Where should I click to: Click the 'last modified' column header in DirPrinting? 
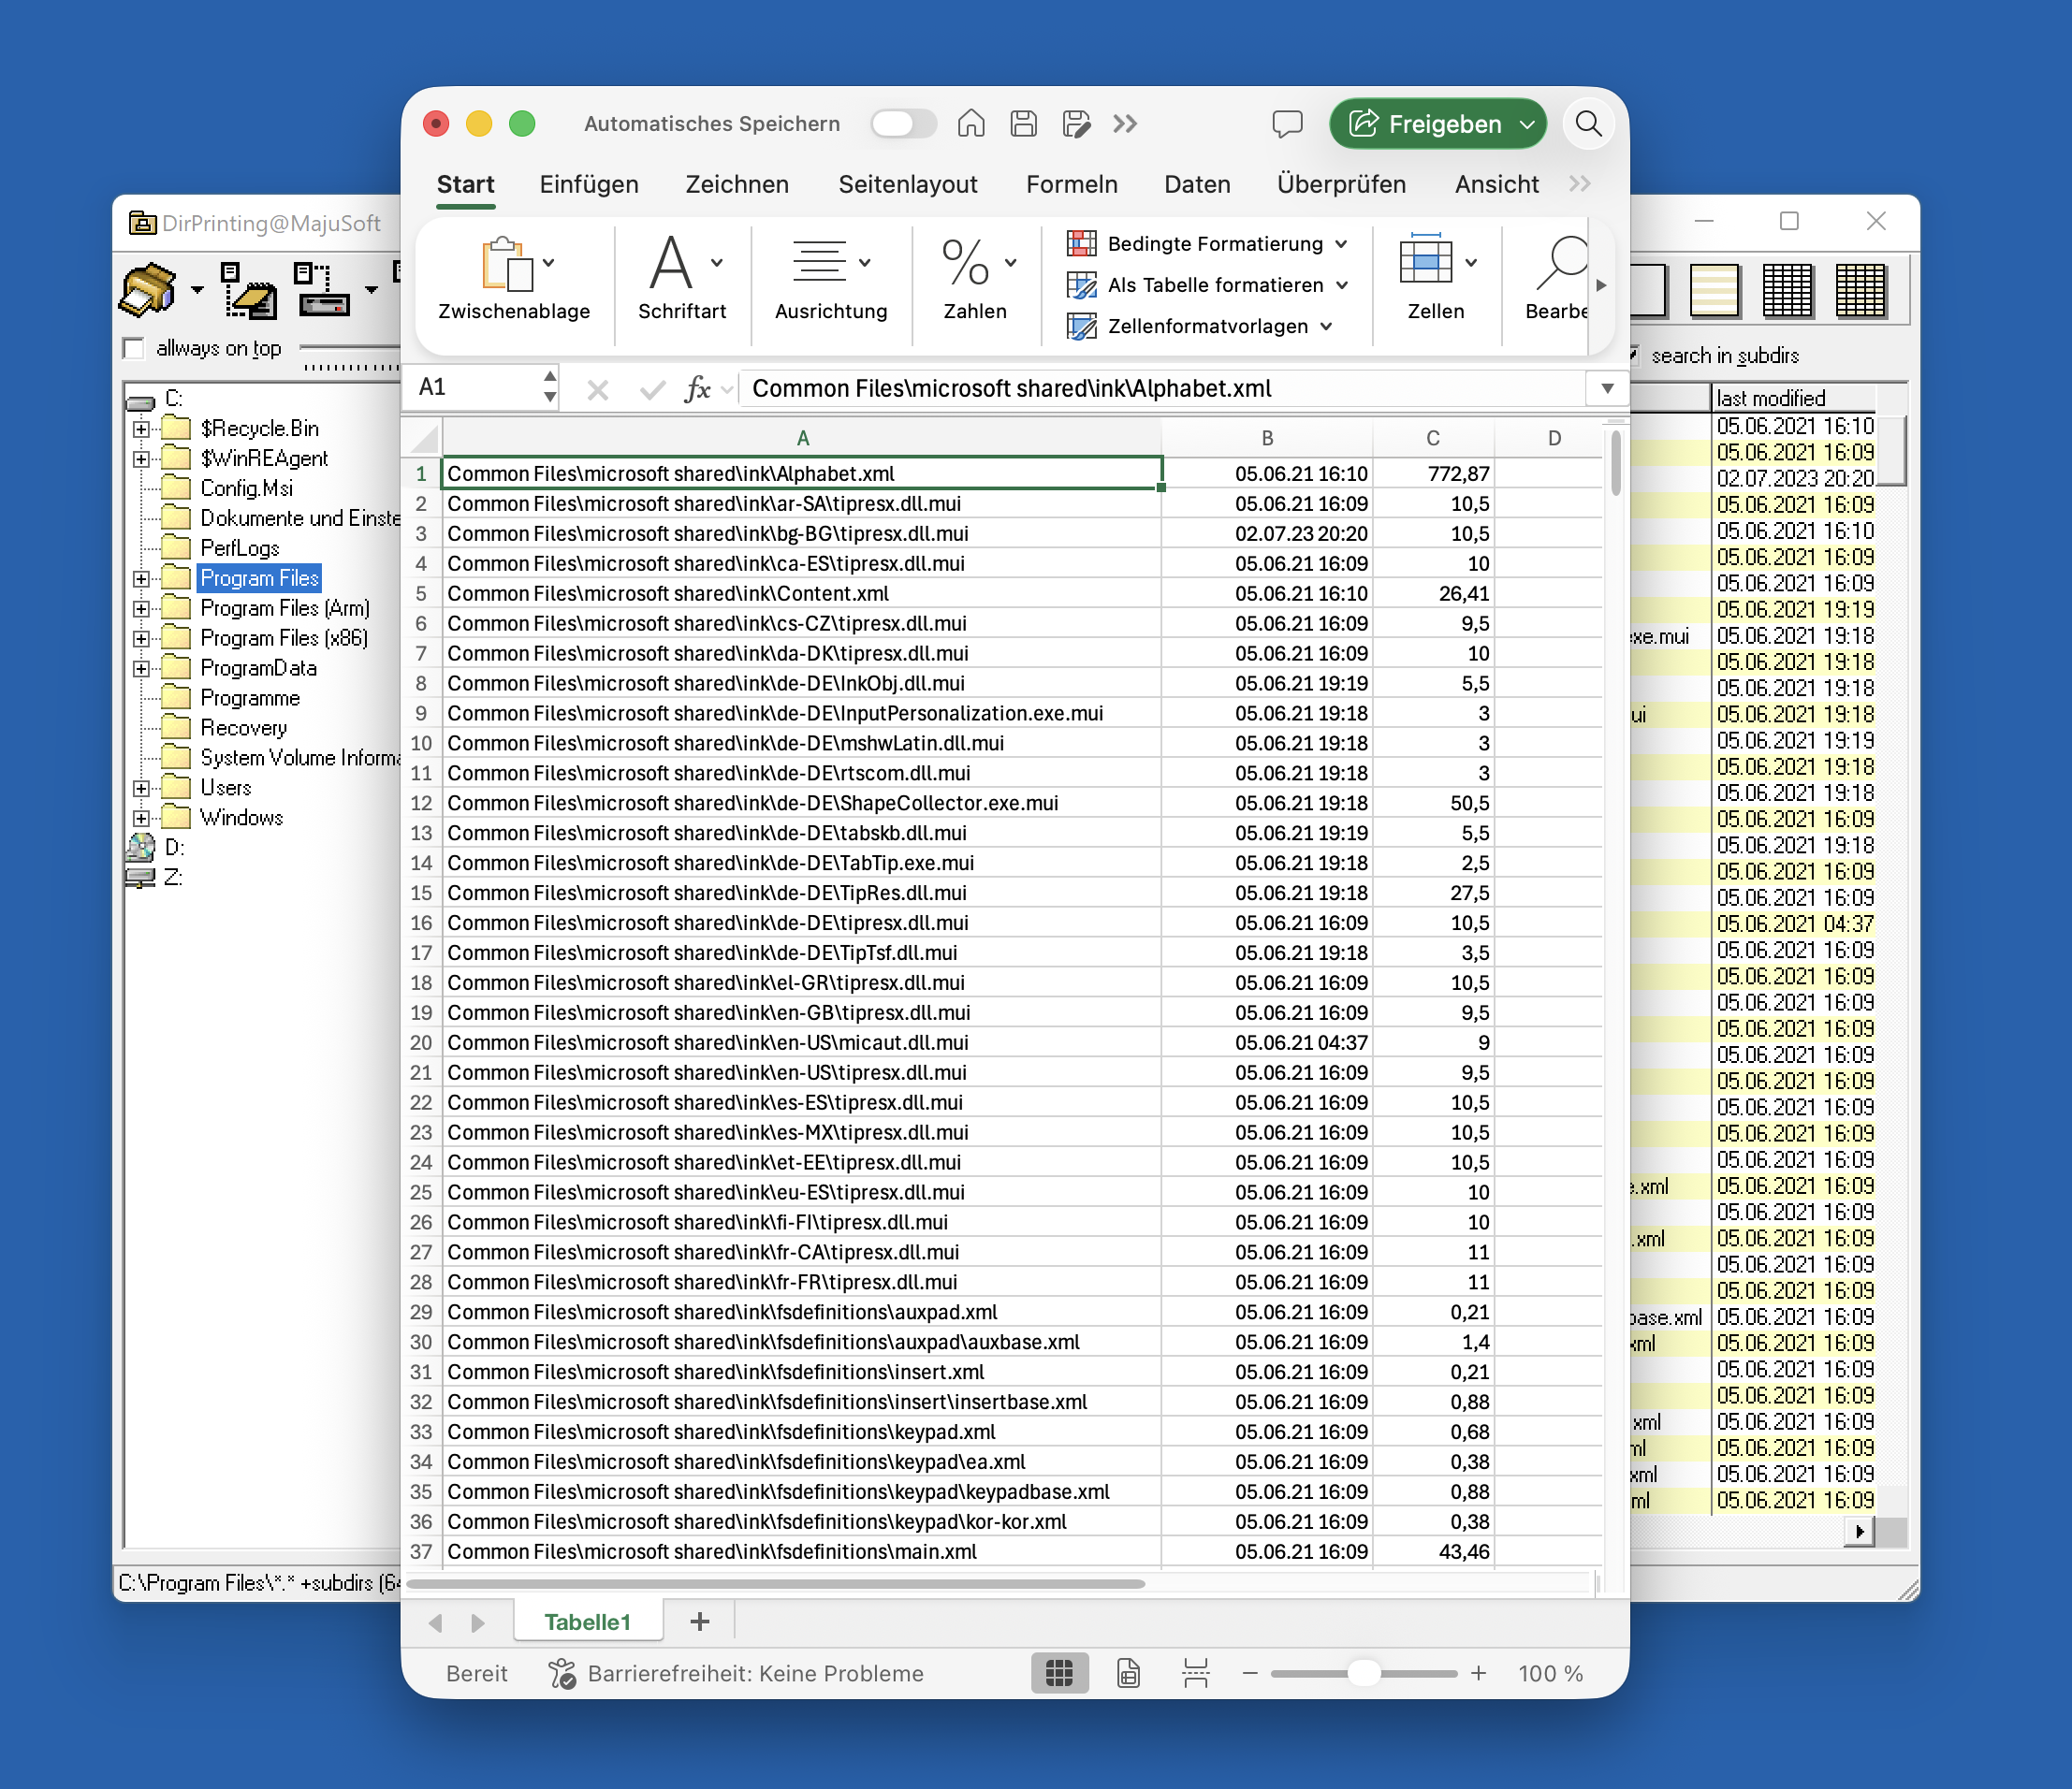[1793, 398]
